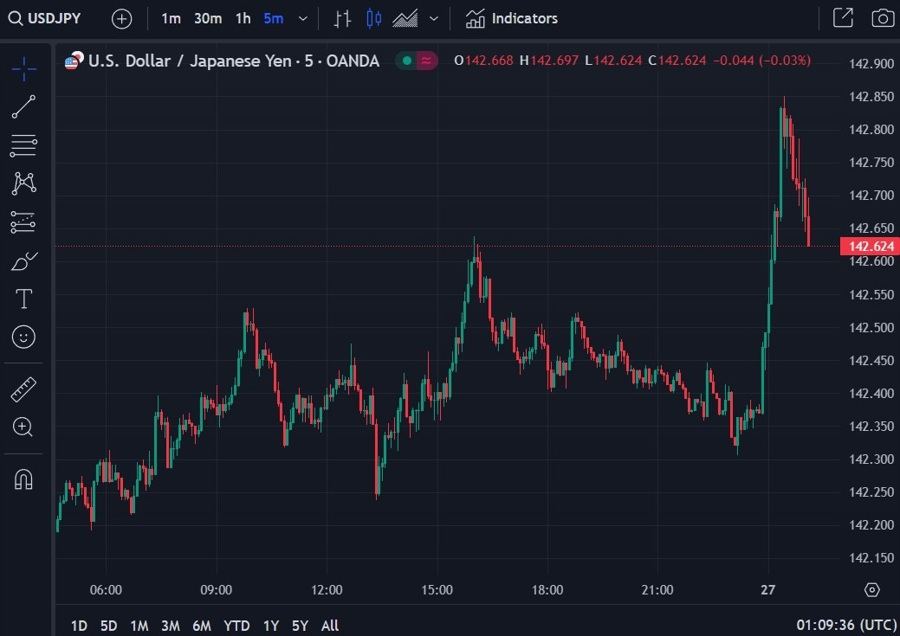
Task: Click the red data update status indicator
Action: pyautogui.click(x=426, y=60)
